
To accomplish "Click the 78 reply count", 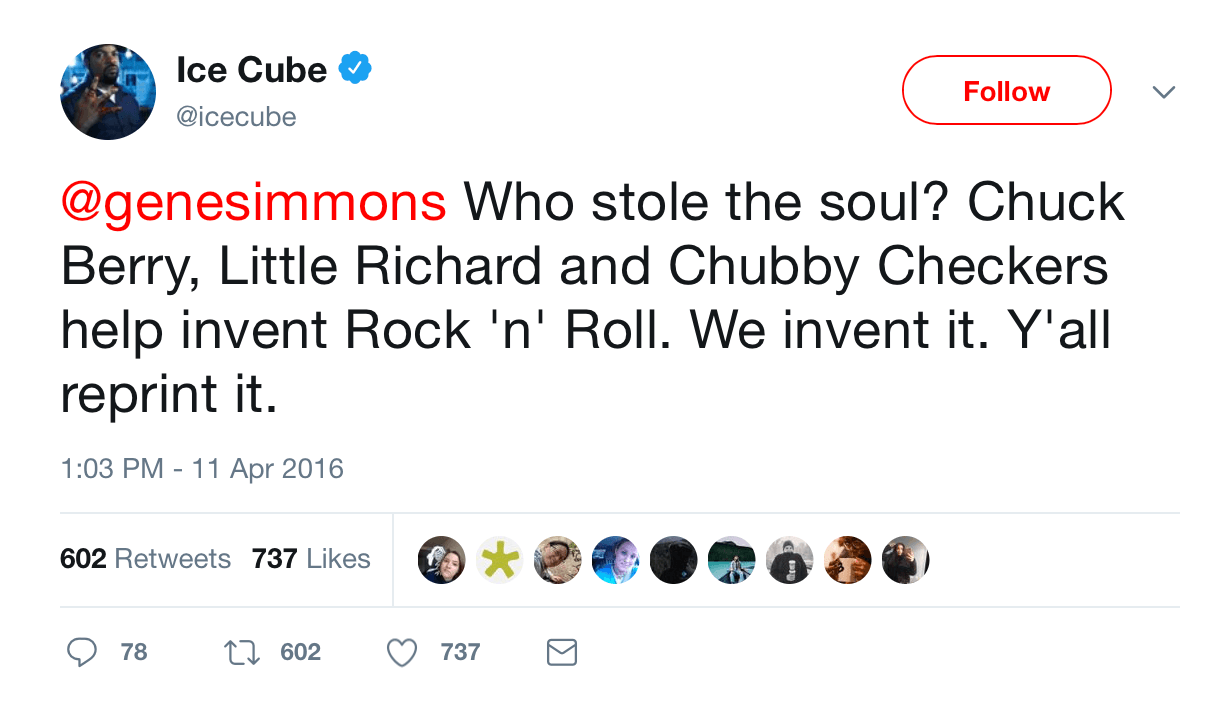I will tap(134, 653).
